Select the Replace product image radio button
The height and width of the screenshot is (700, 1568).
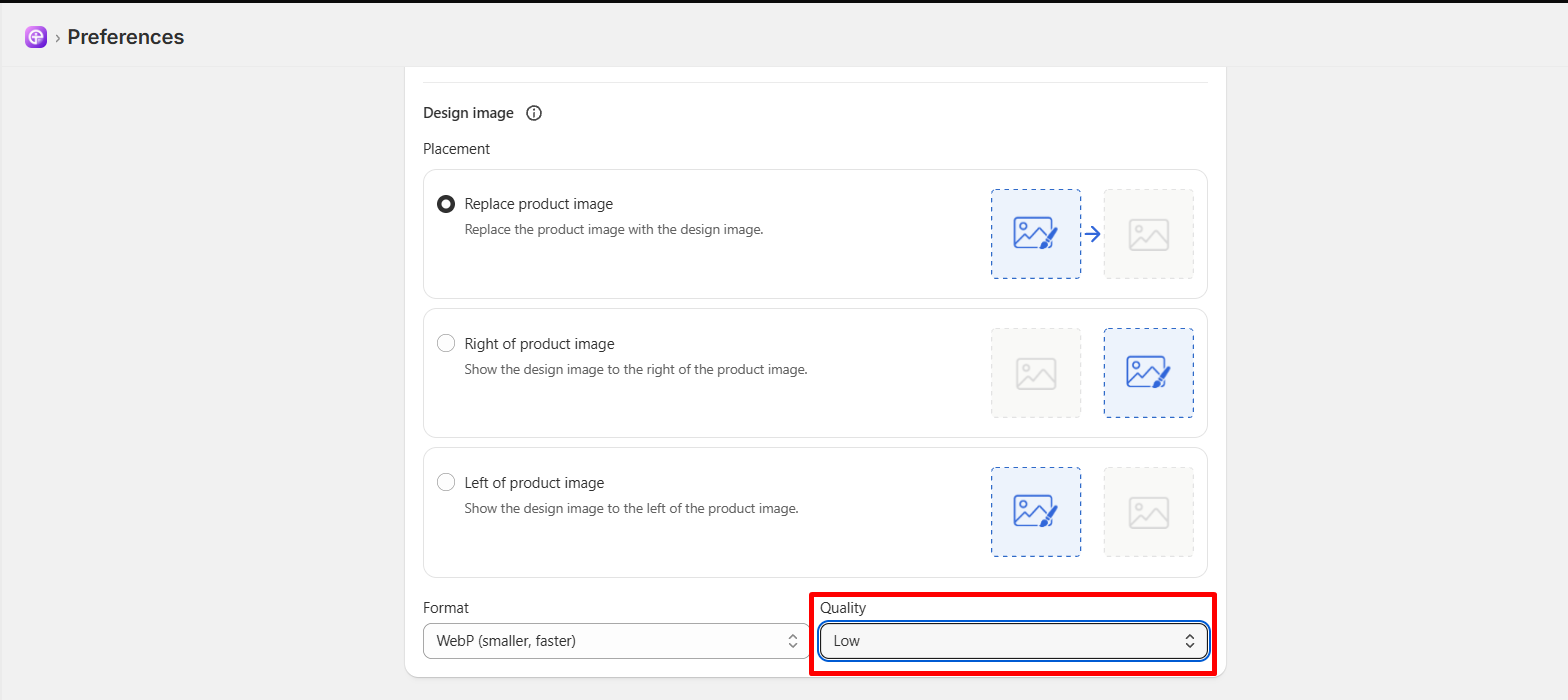(x=447, y=204)
